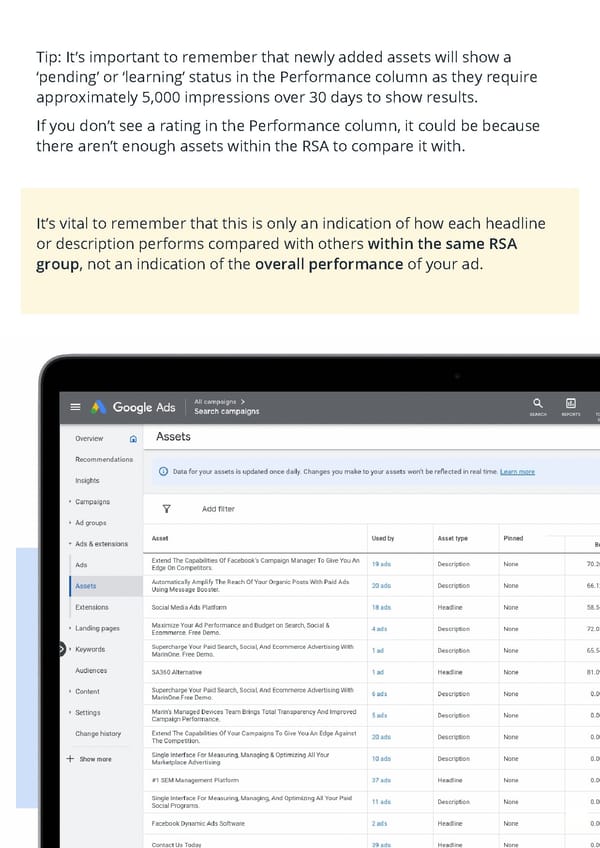Open the Search magnifier tool

(538, 403)
